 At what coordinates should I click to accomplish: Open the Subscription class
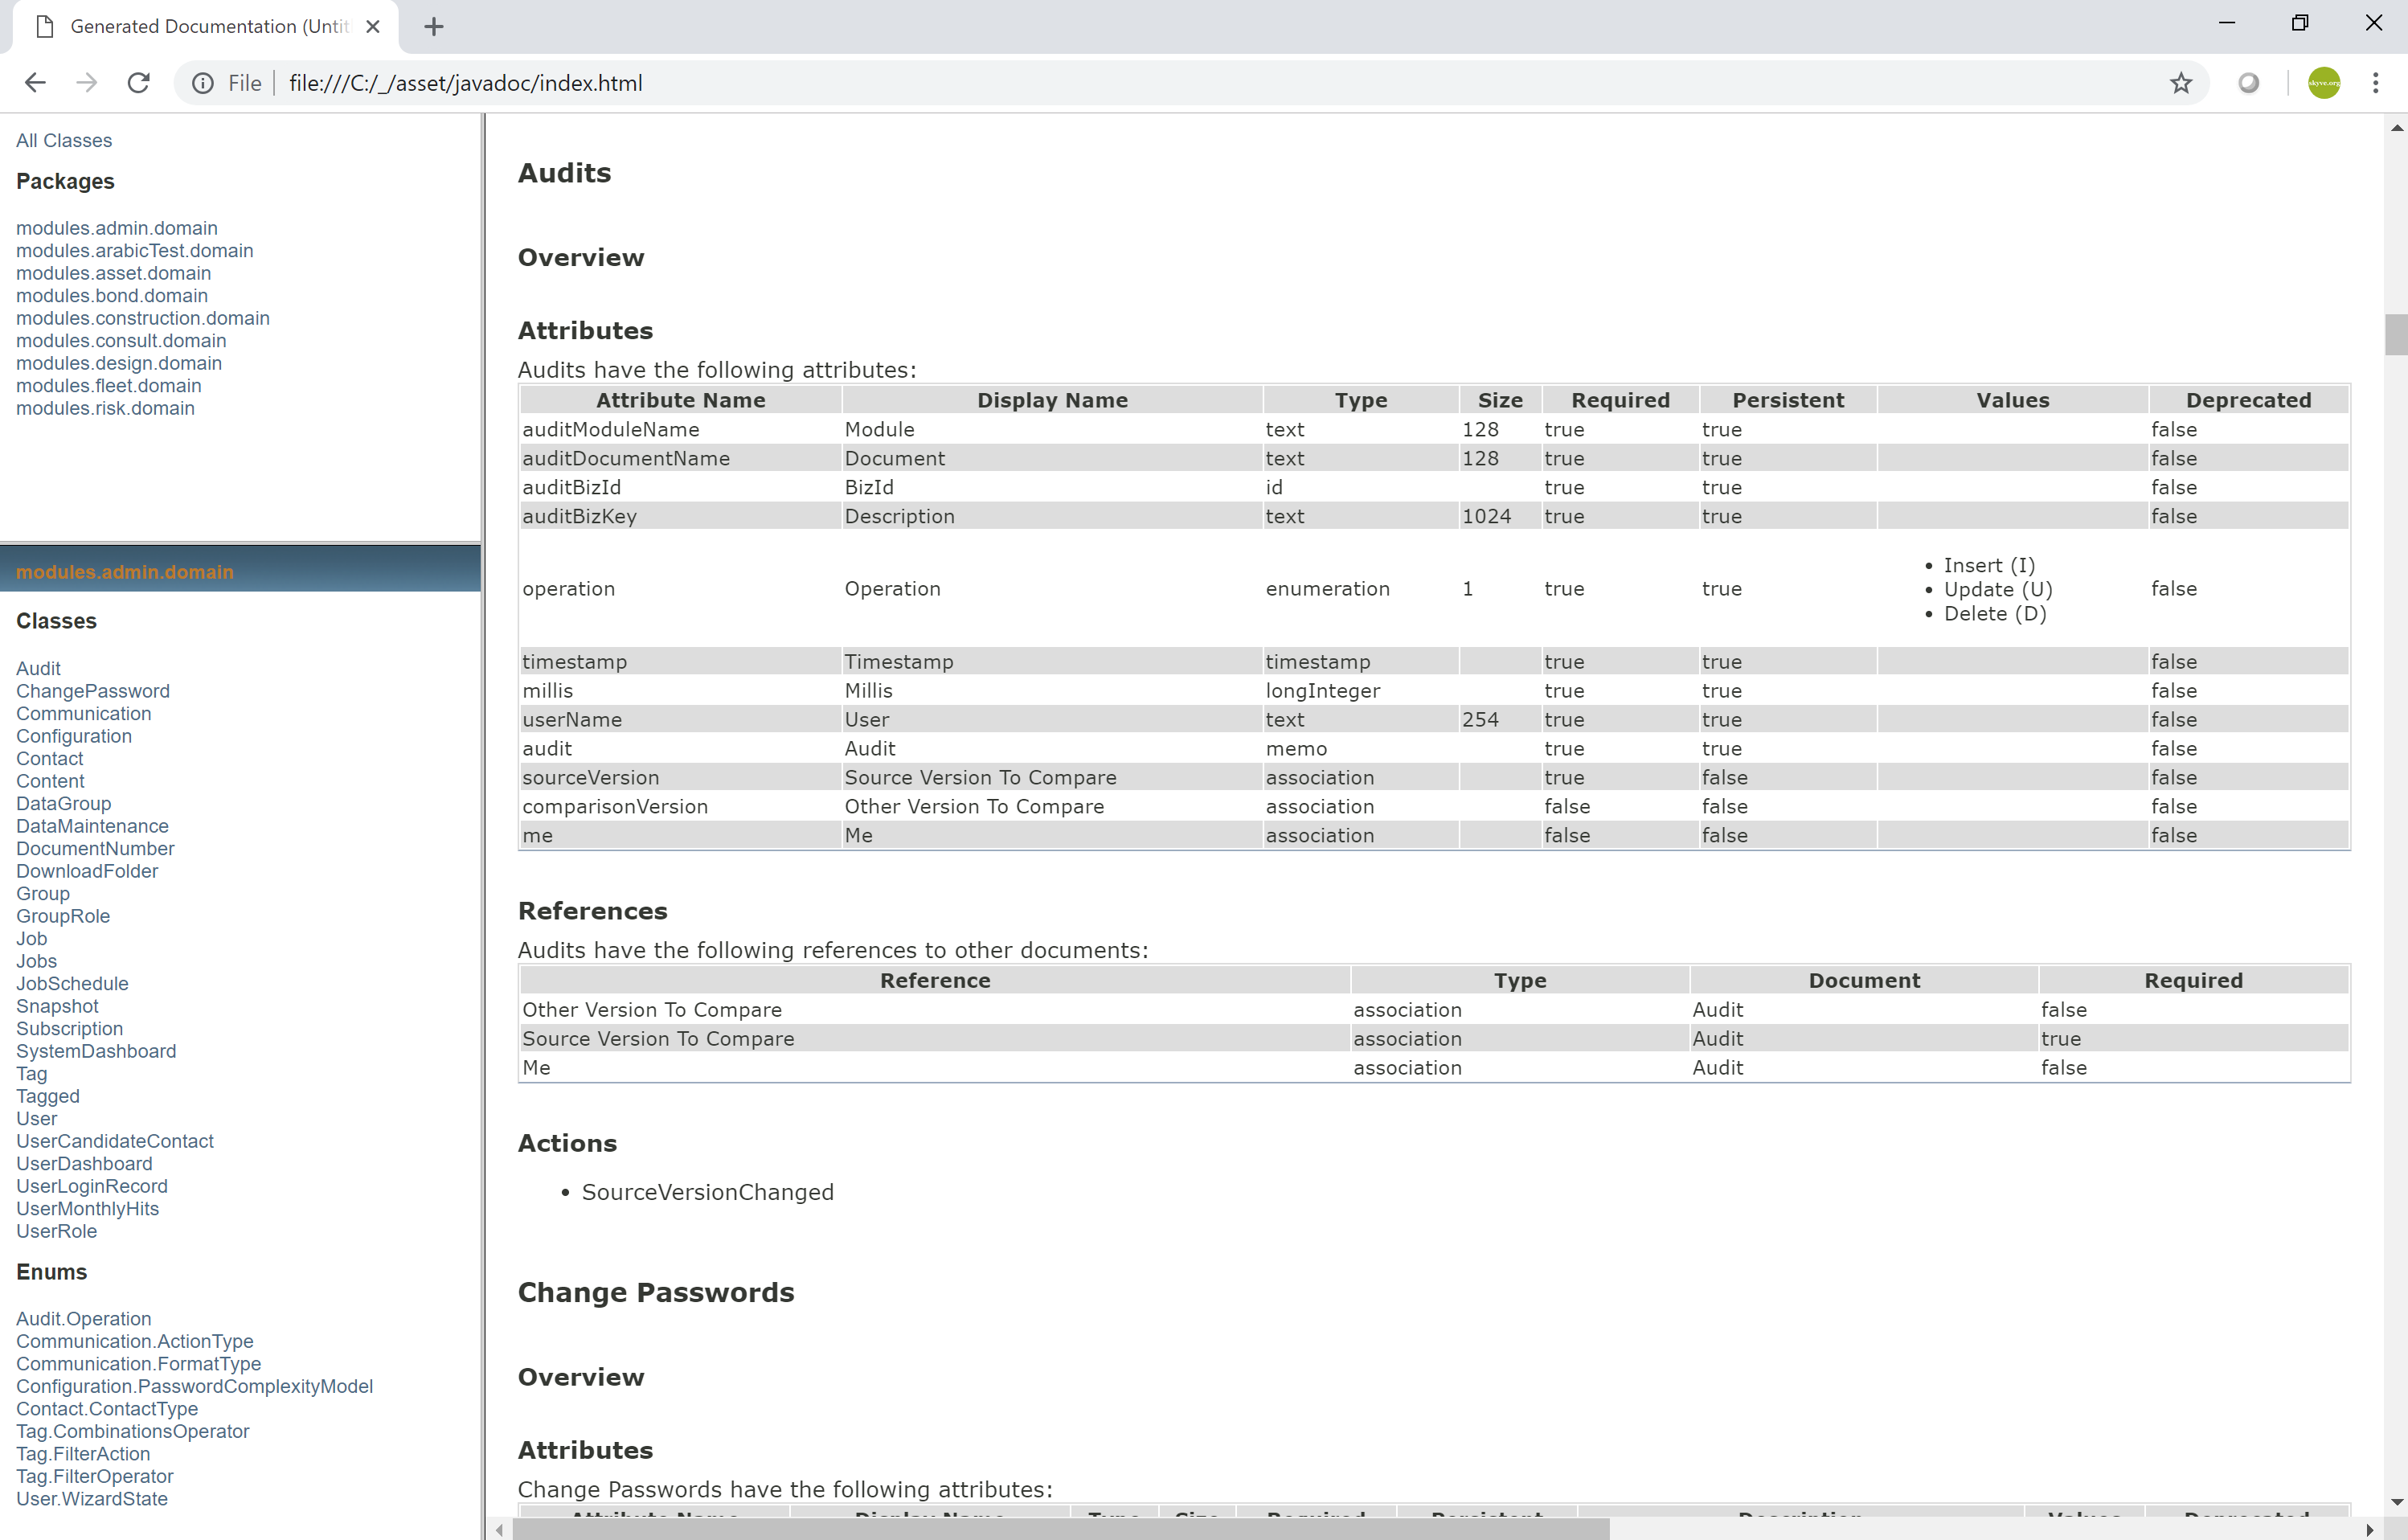pos(70,1028)
